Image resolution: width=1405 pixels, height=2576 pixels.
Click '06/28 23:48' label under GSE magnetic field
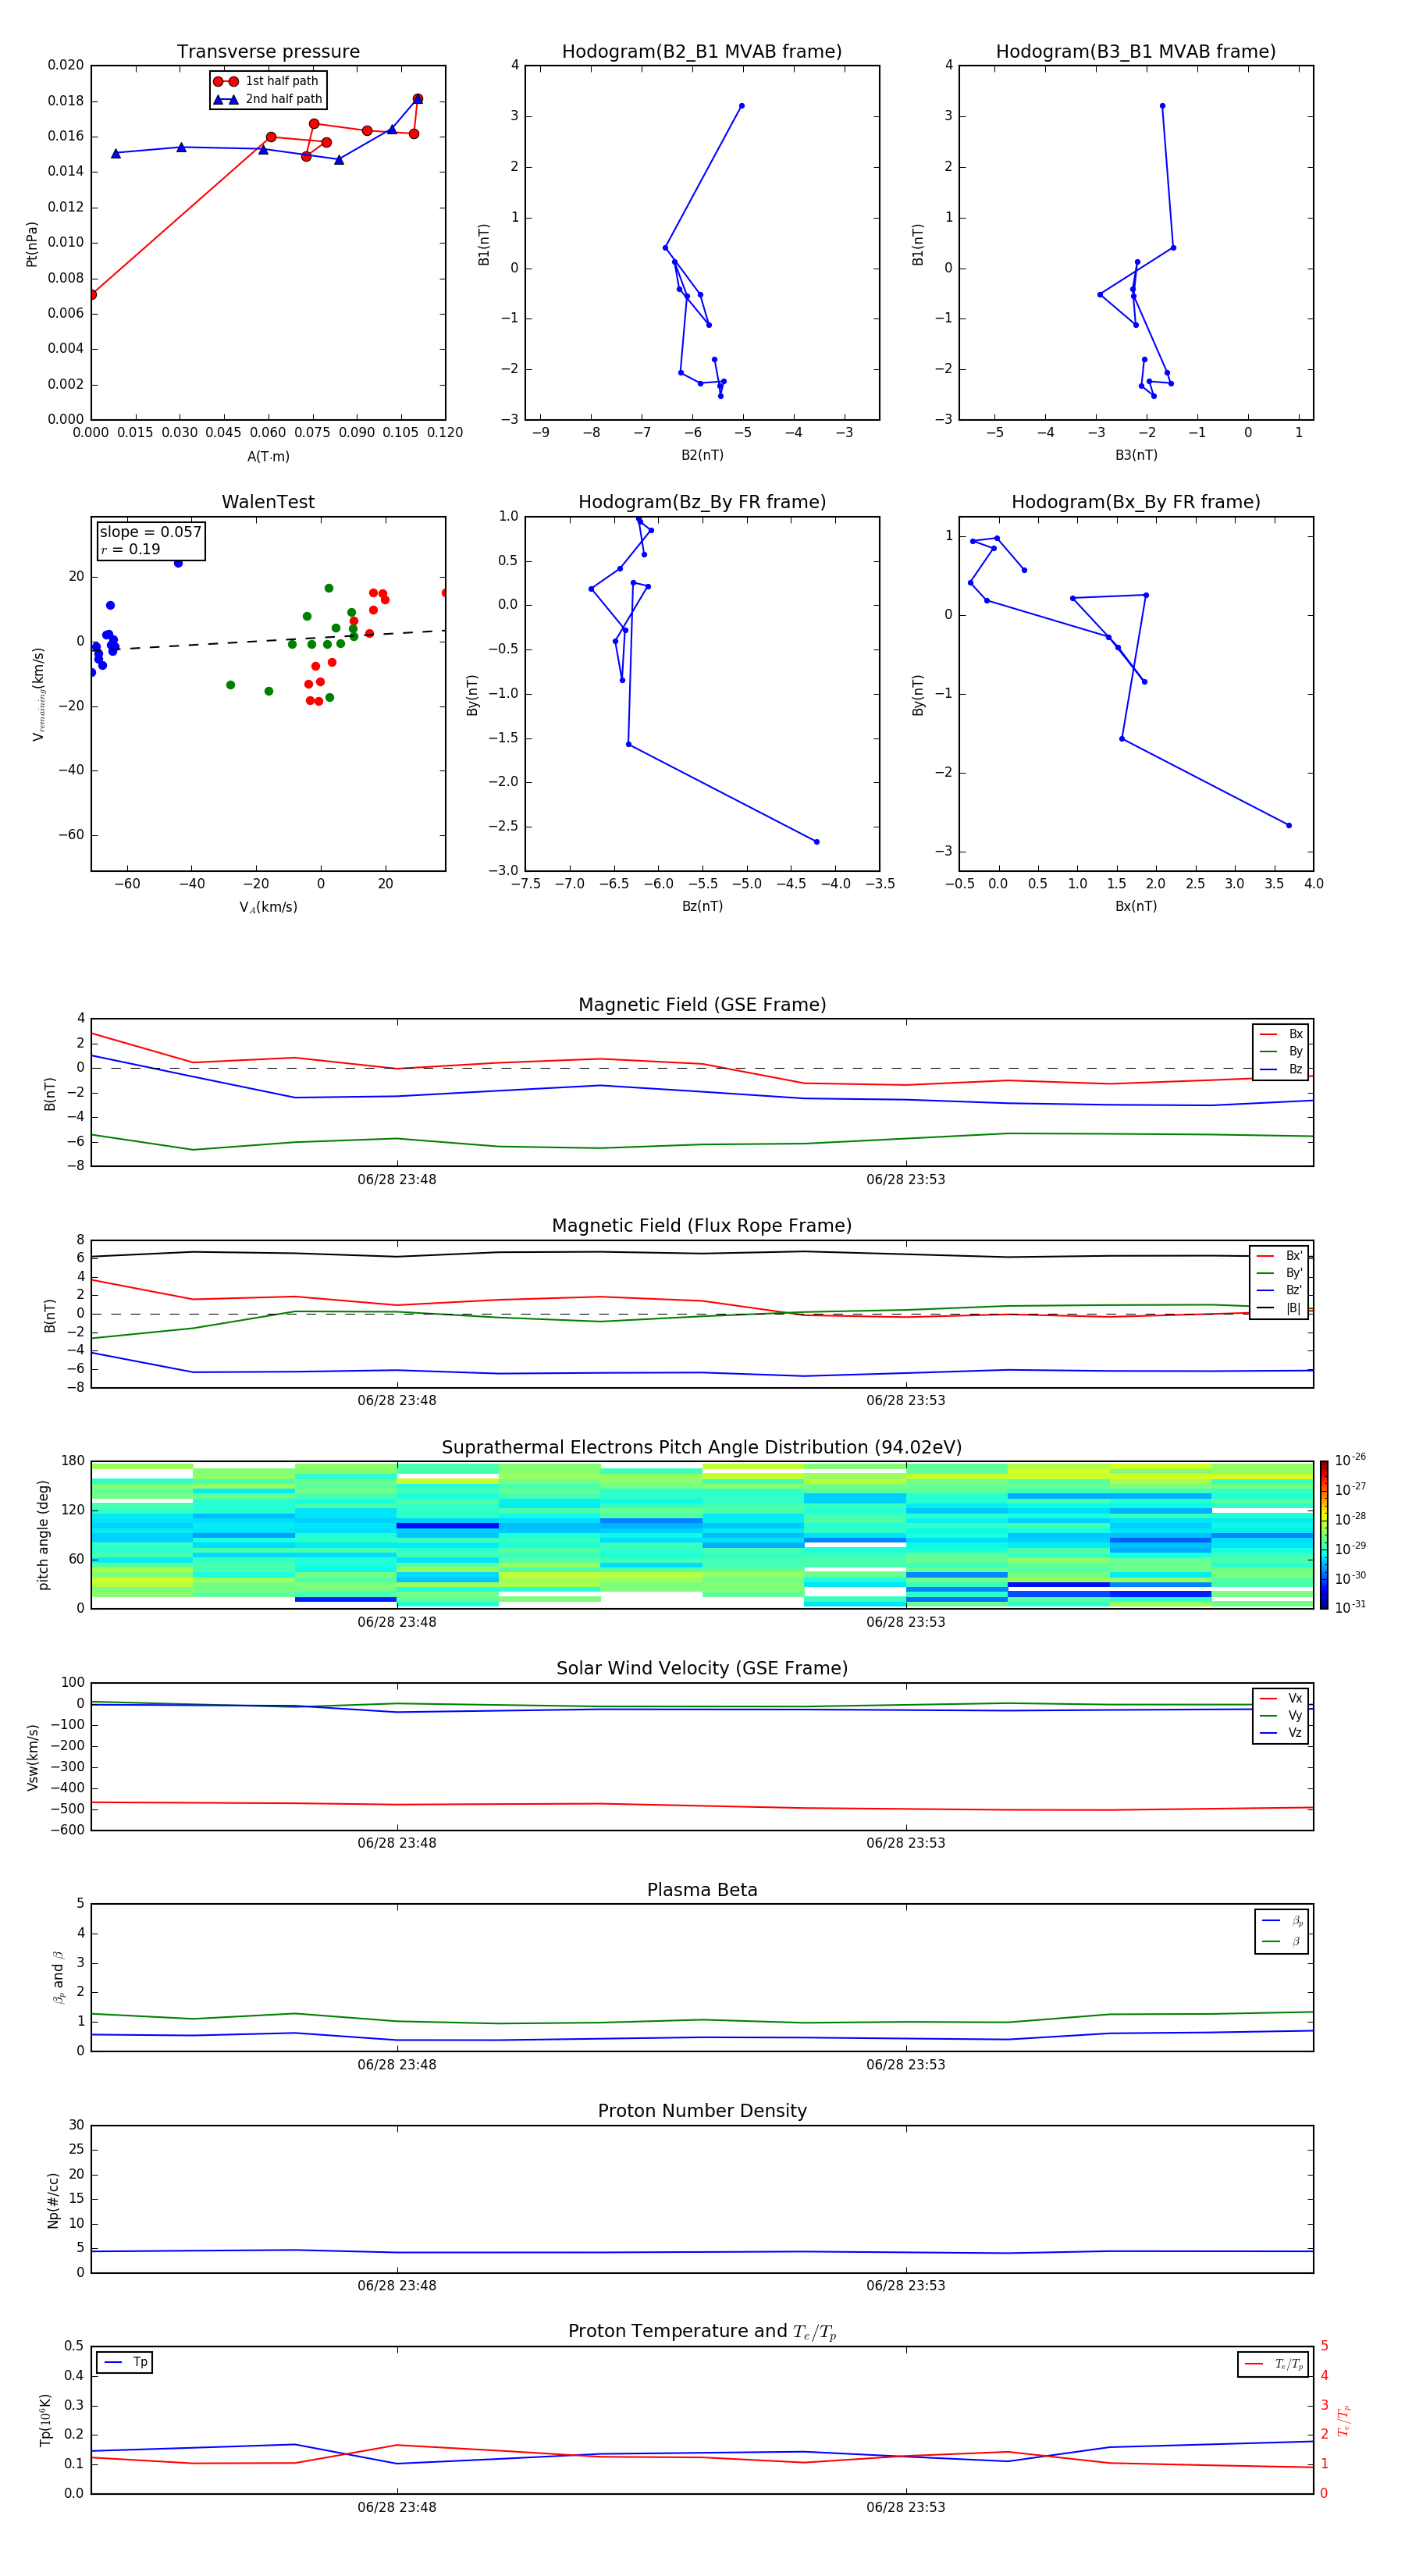tap(397, 1180)
